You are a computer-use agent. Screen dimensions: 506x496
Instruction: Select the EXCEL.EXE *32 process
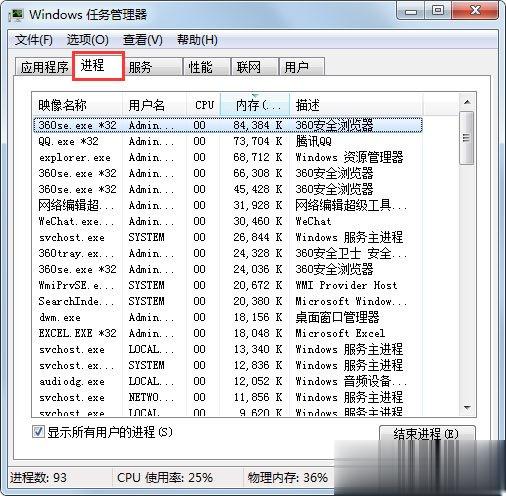(228, 333)
